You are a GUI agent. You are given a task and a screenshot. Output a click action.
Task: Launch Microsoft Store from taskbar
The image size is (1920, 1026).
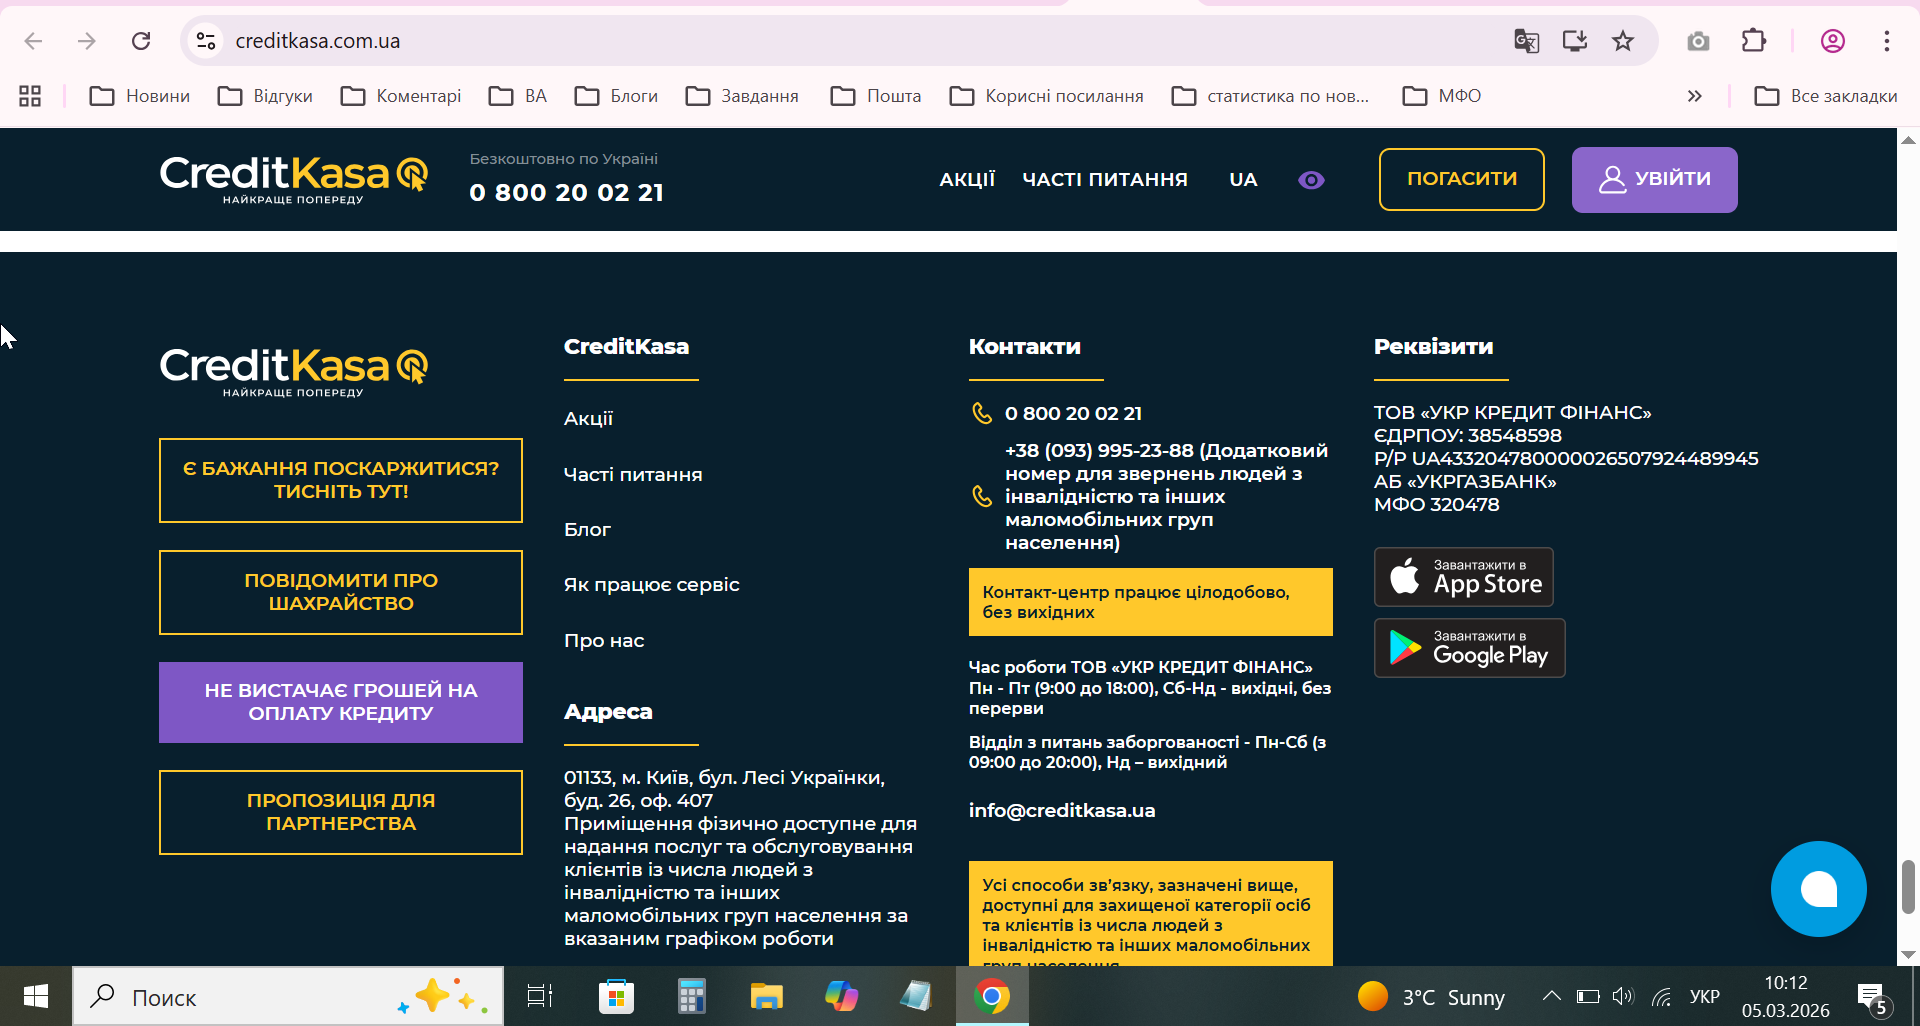click(x=616, y=996)
